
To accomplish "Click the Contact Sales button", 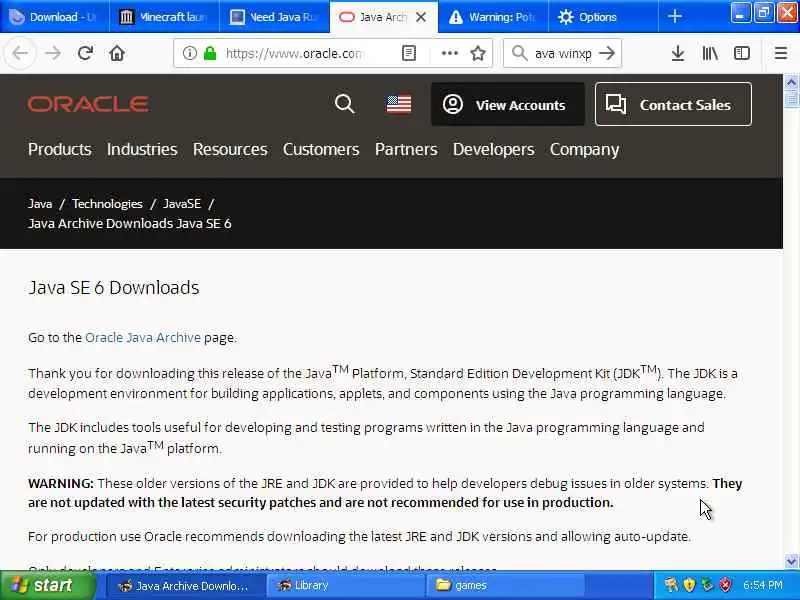I will [673, 104].
